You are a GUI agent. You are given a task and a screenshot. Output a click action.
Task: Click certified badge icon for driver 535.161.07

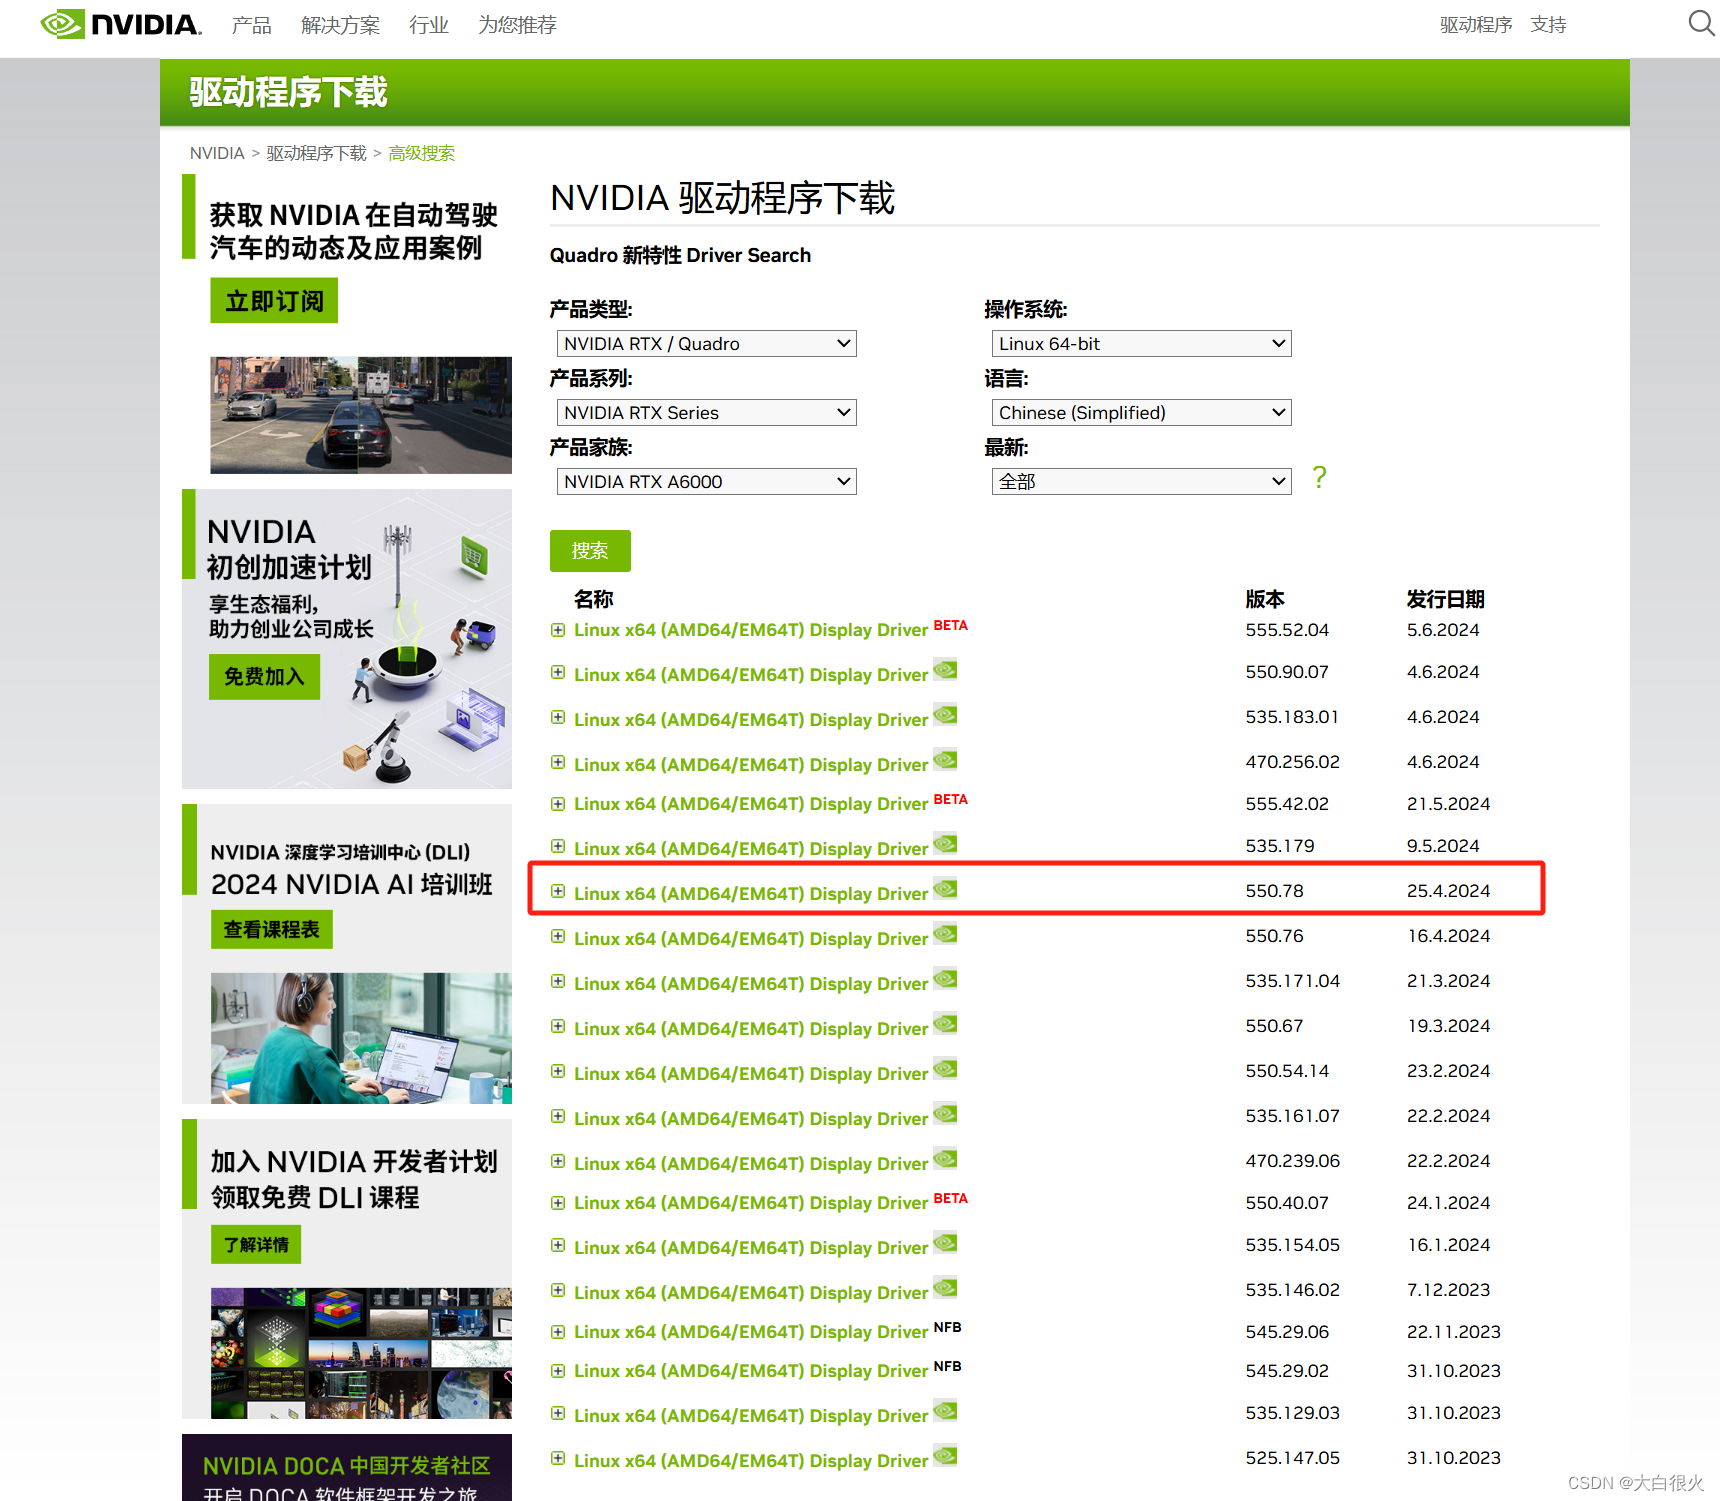(x=945, y=1113)
